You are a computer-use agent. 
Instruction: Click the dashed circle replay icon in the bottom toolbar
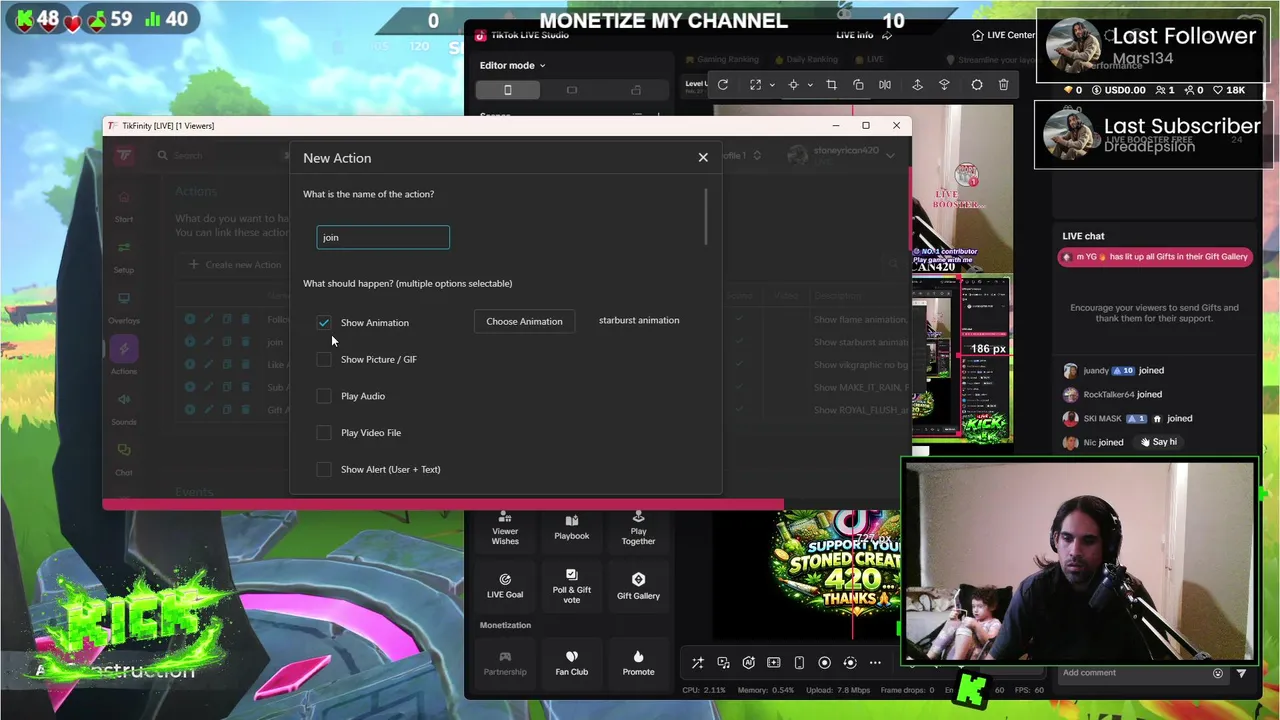tap(850, 663)
